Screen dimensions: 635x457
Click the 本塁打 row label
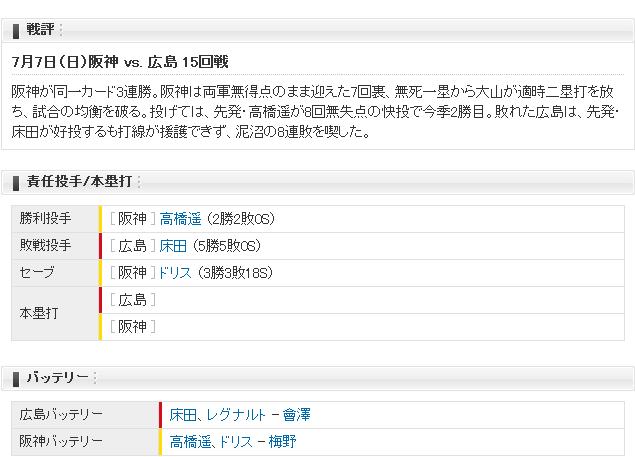pyautogui.click(x=39, y=313)
